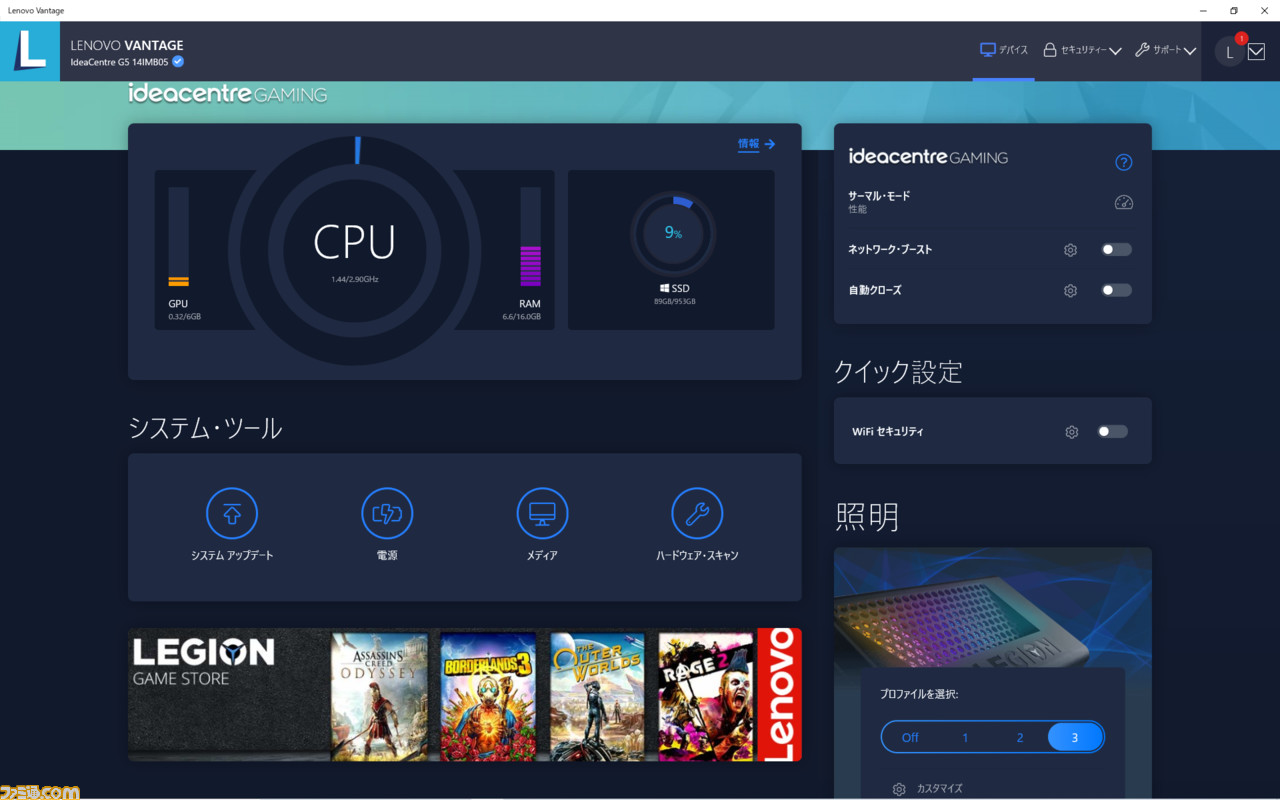Open the Power (電源) tool icon

[387, 514]
